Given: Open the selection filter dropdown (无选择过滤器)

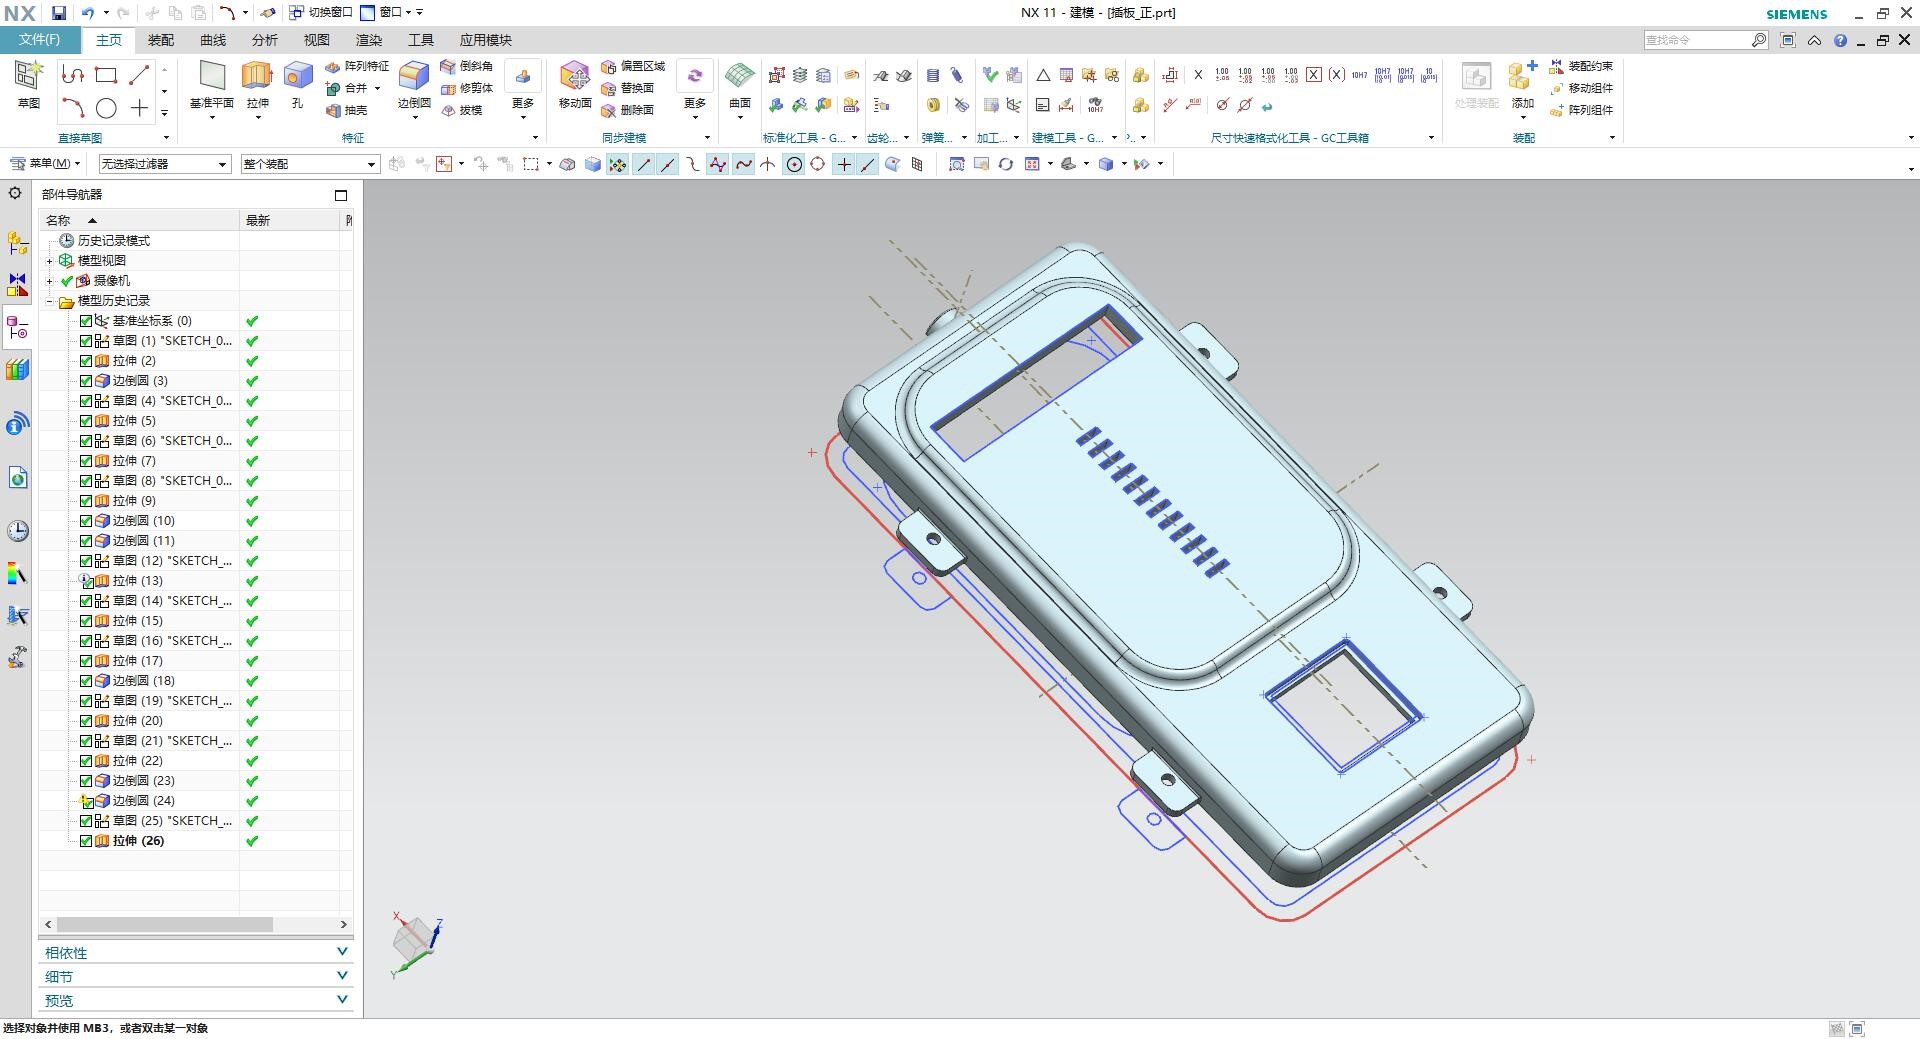Looking at the screenshot, I should point(164,164).
